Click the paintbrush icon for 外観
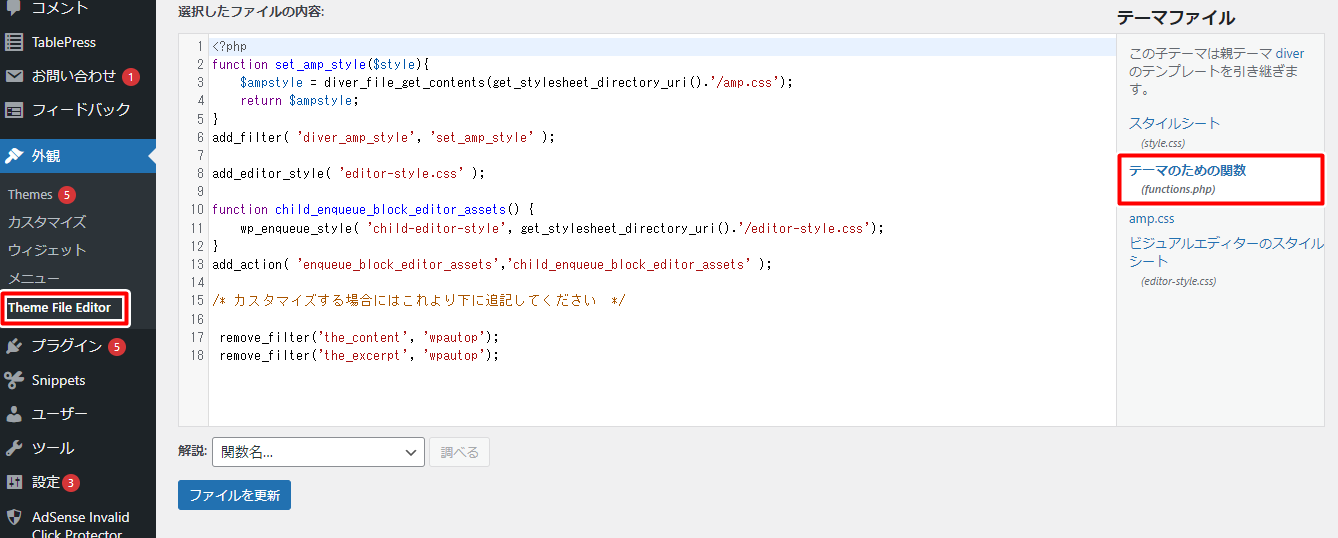1338x538 pixels. pyautogui.click(x=14, y=156)
